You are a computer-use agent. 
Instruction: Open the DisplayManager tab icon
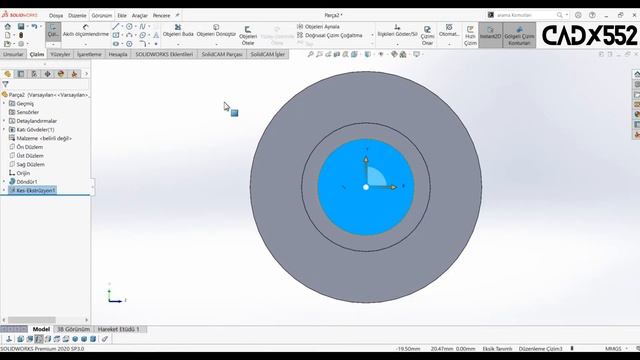tap(61, 74)
